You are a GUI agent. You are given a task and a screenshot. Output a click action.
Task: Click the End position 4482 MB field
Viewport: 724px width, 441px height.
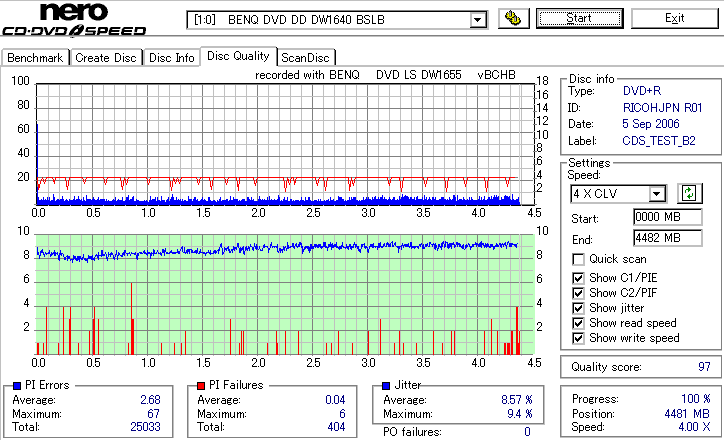(x=668, y=238)
